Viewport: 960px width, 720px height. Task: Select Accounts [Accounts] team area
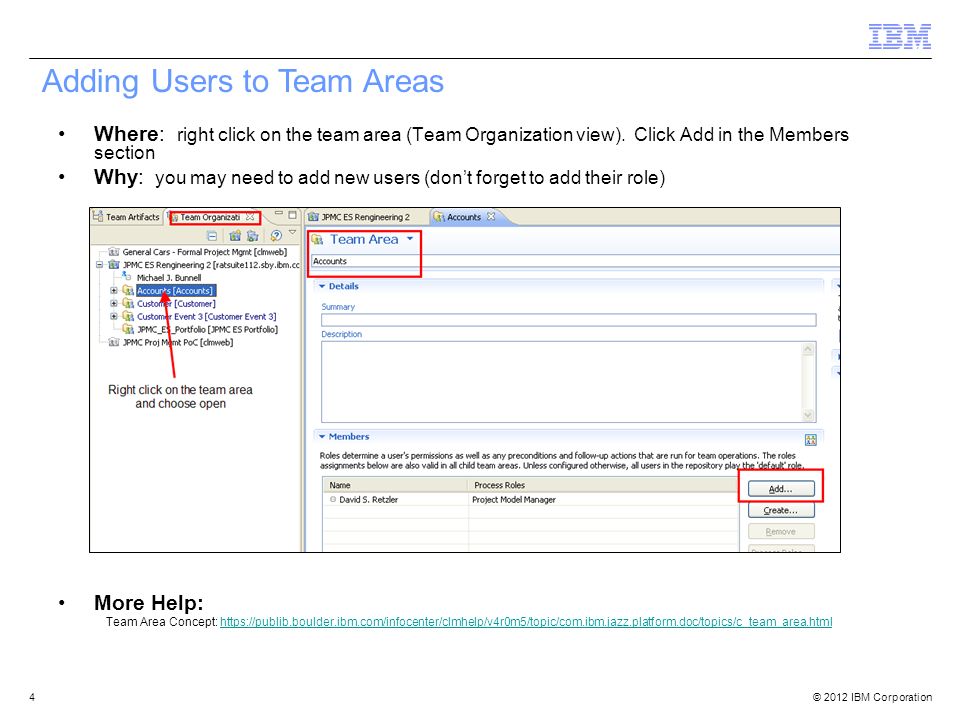pyautogui.click(x=175, y=291)
